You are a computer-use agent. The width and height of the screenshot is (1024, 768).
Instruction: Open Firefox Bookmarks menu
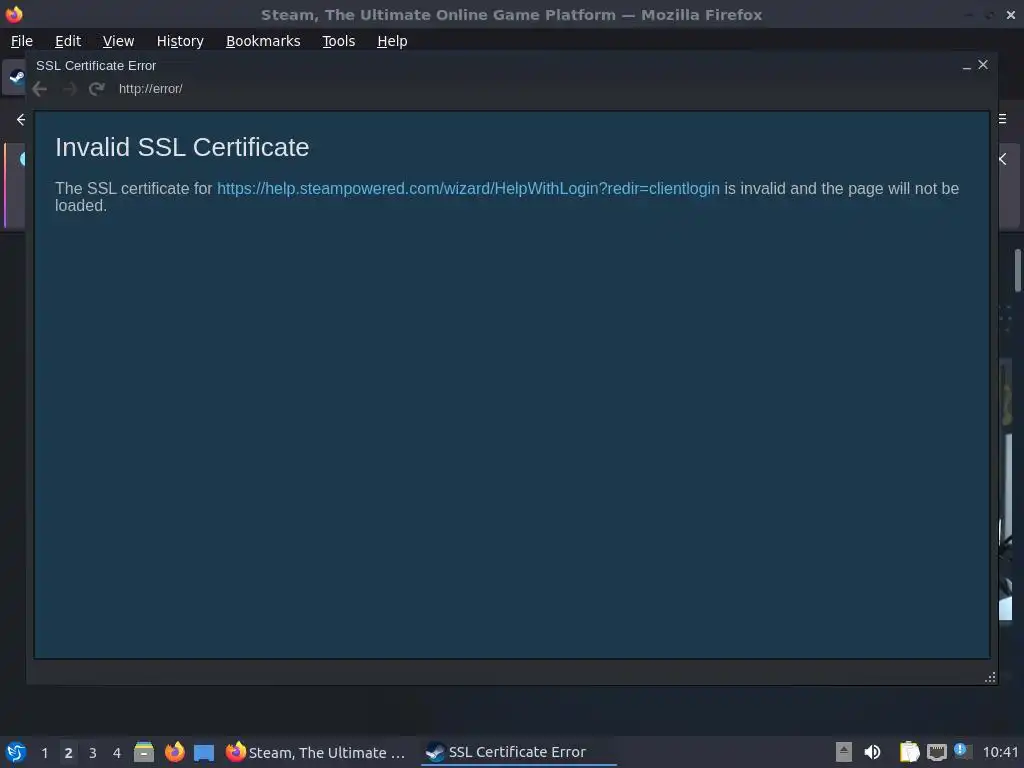263,41
